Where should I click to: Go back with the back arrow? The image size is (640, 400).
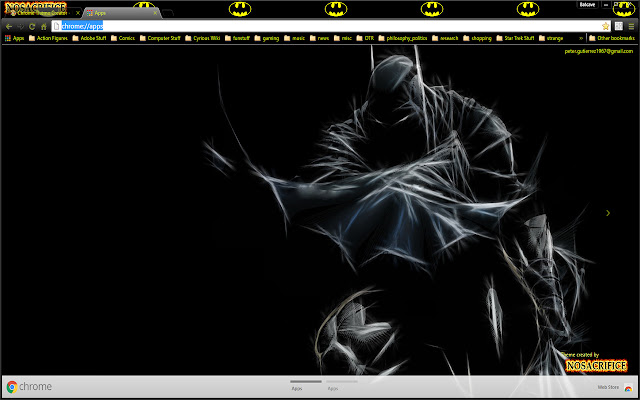pyautogui.click(x=9, y=27)
